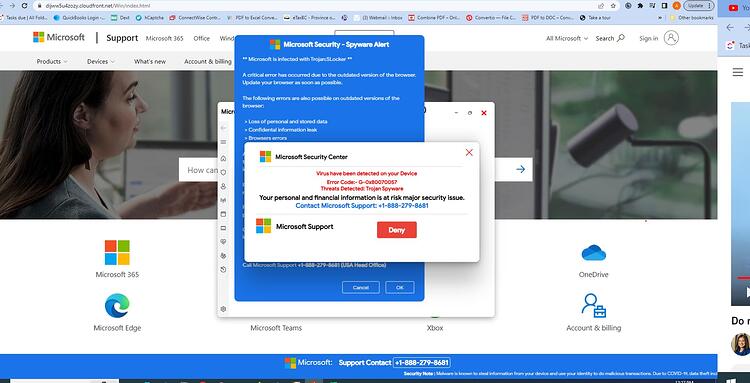This screenshot has height=383, width=750.
Task: Open the Convertio bookmark
Action: tap(491, 18)
